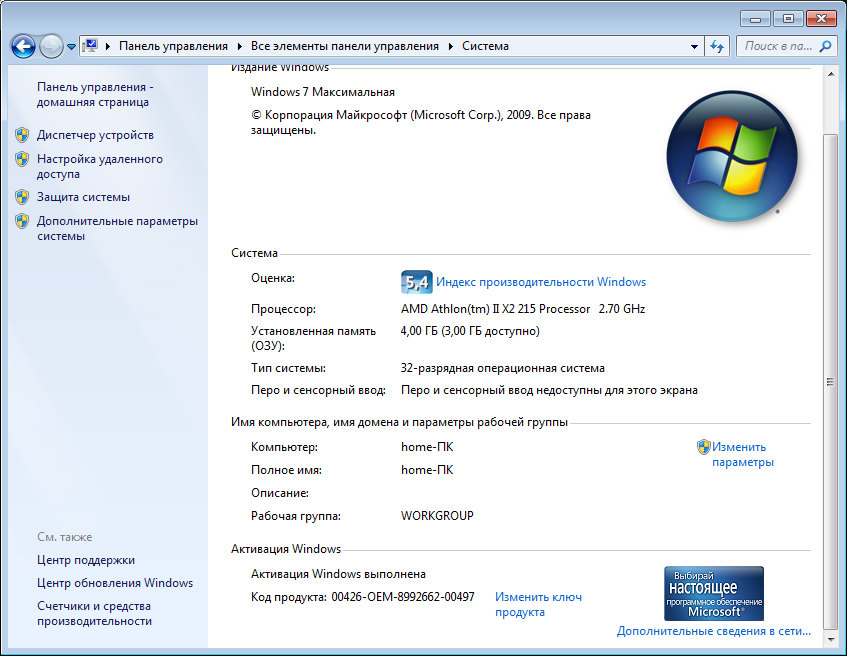This screenshot has height=658, width=848.
Task: Click the product code 00426-OEM-8992662-00497
Action: click(x=403, y=597)
